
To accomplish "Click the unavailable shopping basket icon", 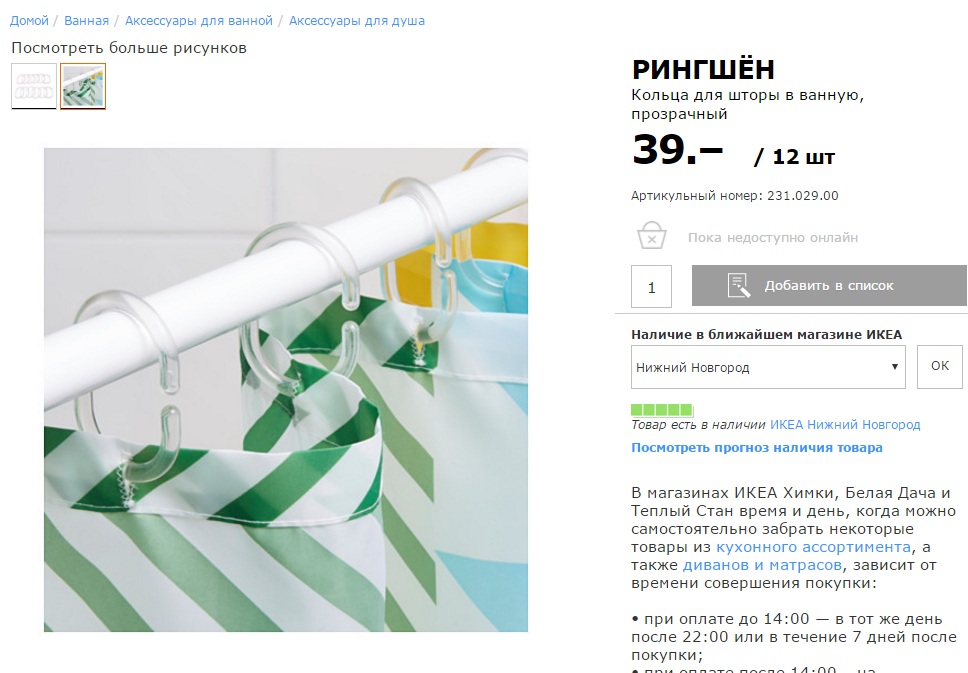I will 651,235.
